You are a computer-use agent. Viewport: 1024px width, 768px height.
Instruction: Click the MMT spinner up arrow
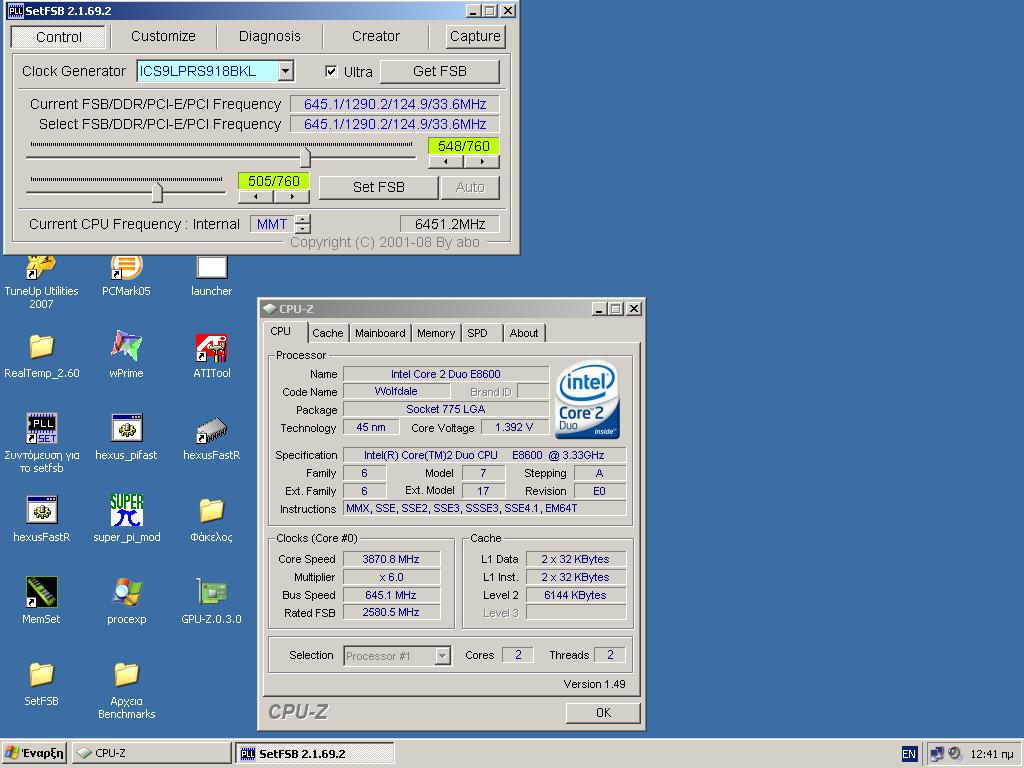(302, 219)
